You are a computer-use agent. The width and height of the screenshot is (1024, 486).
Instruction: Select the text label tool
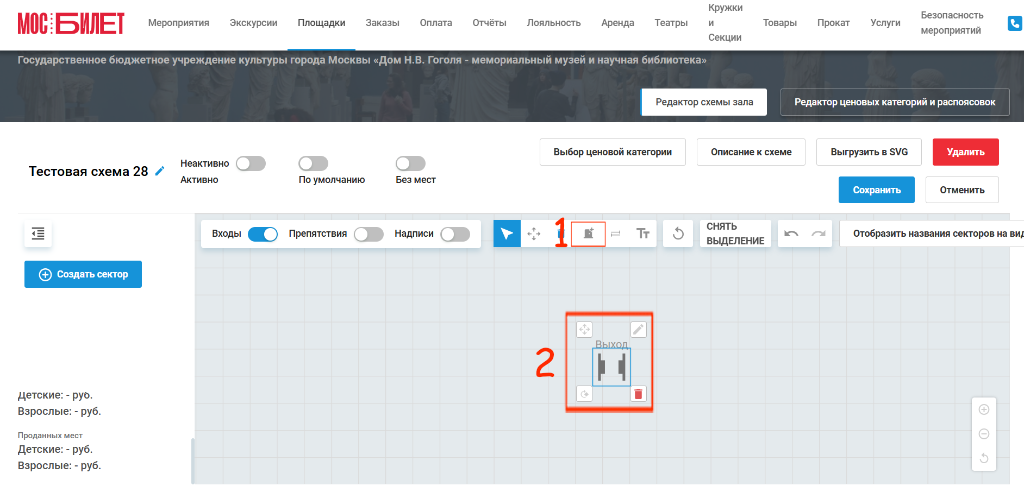pos(643,233)
